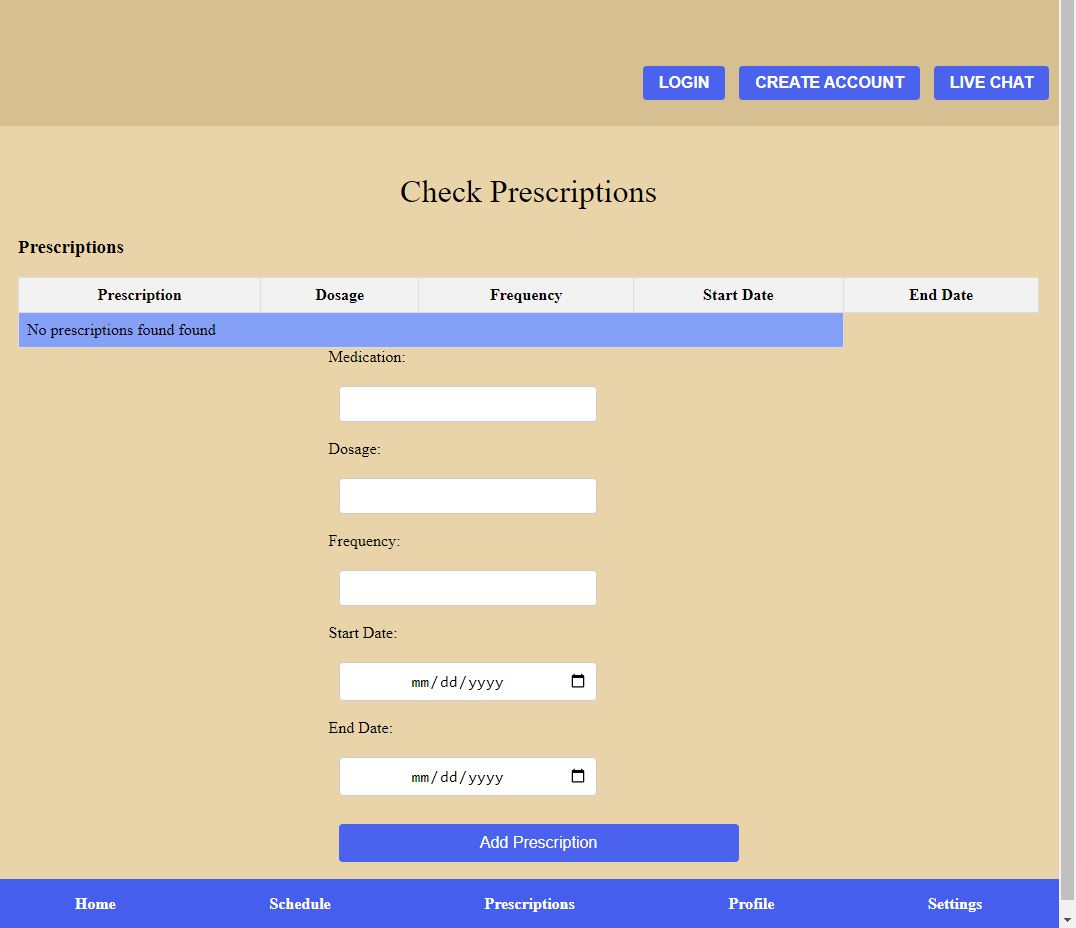Select the Frequency input field
This screenshot has height=928, width=1076.
pyautogui.click(x=467, y=589)
